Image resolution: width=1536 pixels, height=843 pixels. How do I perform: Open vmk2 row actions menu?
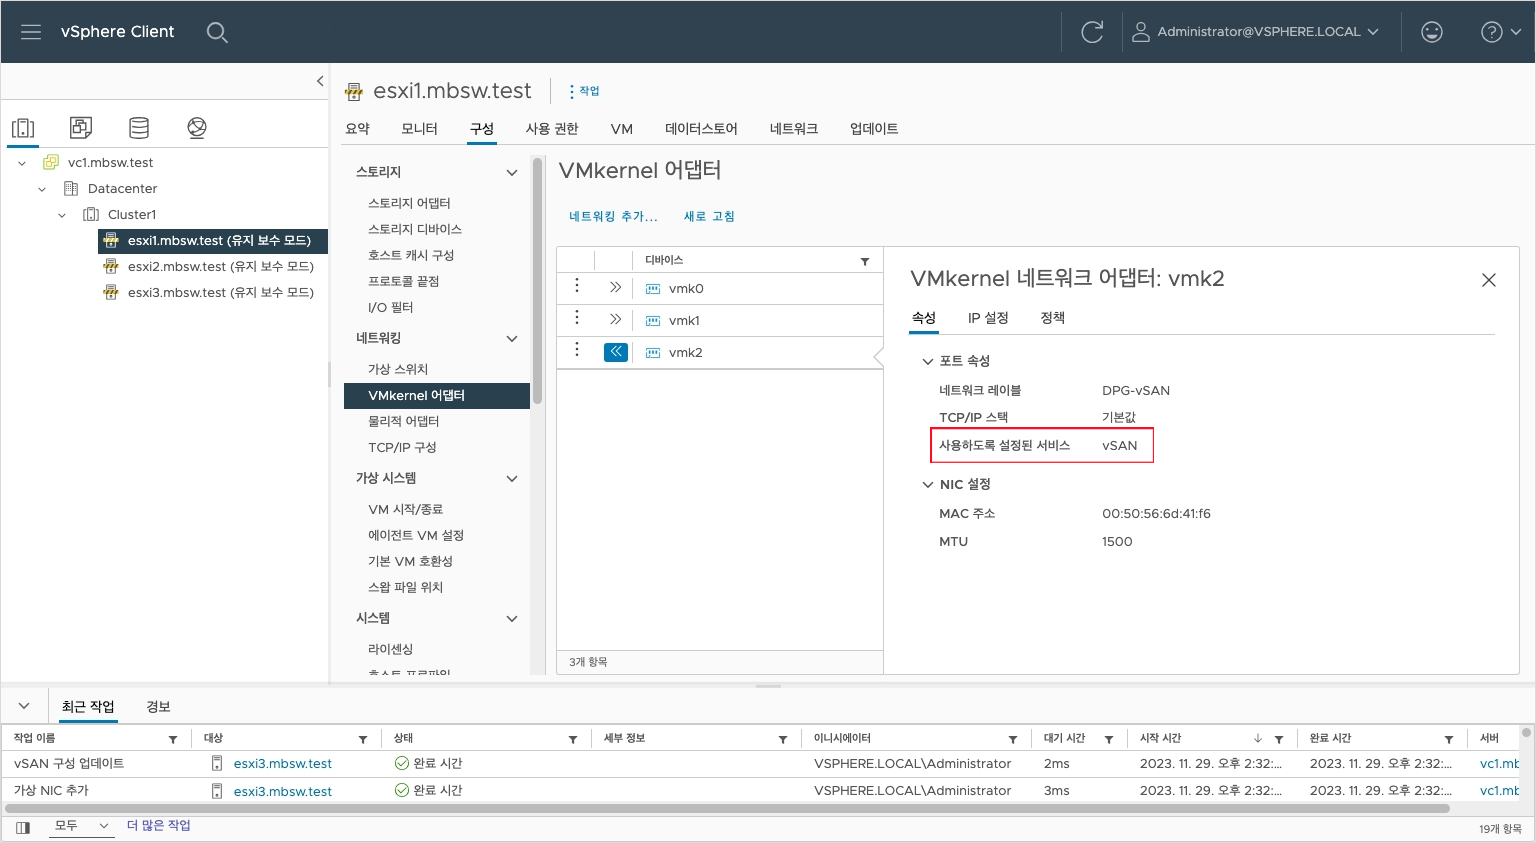577,350
